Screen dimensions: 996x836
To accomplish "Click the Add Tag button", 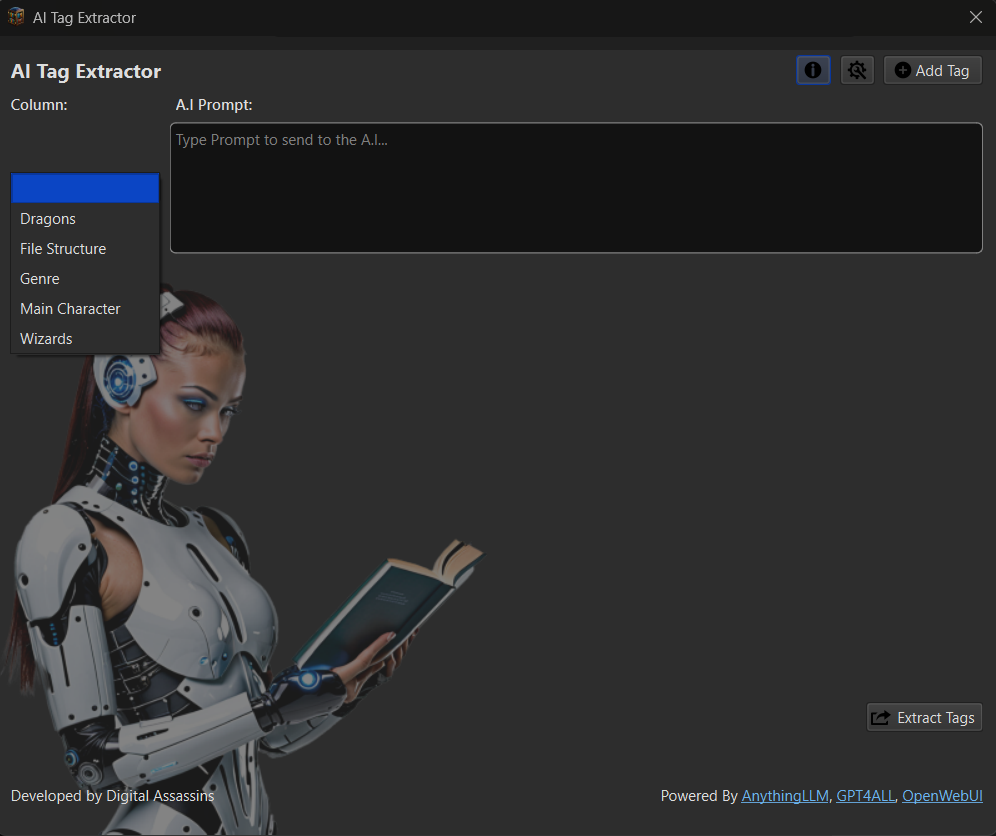I will 932,71.
